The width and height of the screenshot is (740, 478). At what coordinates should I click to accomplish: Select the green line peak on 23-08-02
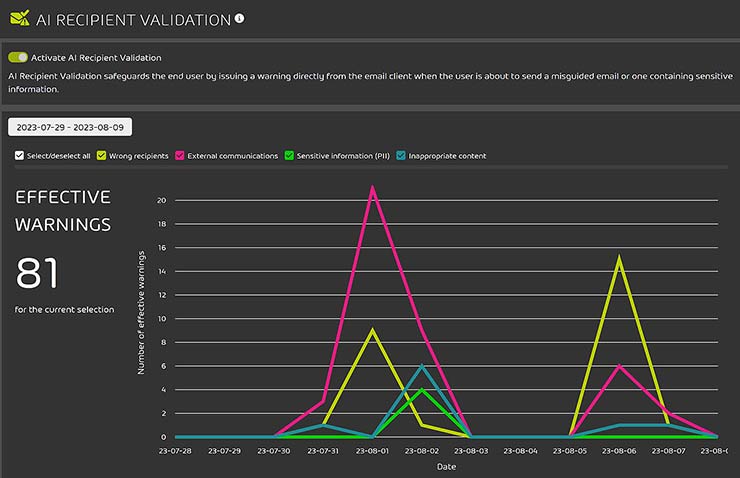click(422, 390)
